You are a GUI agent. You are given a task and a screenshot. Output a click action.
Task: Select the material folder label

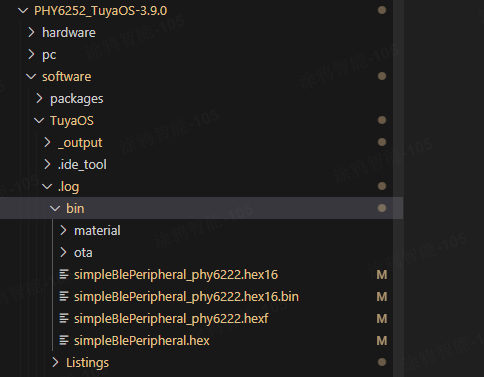(97, 231)
